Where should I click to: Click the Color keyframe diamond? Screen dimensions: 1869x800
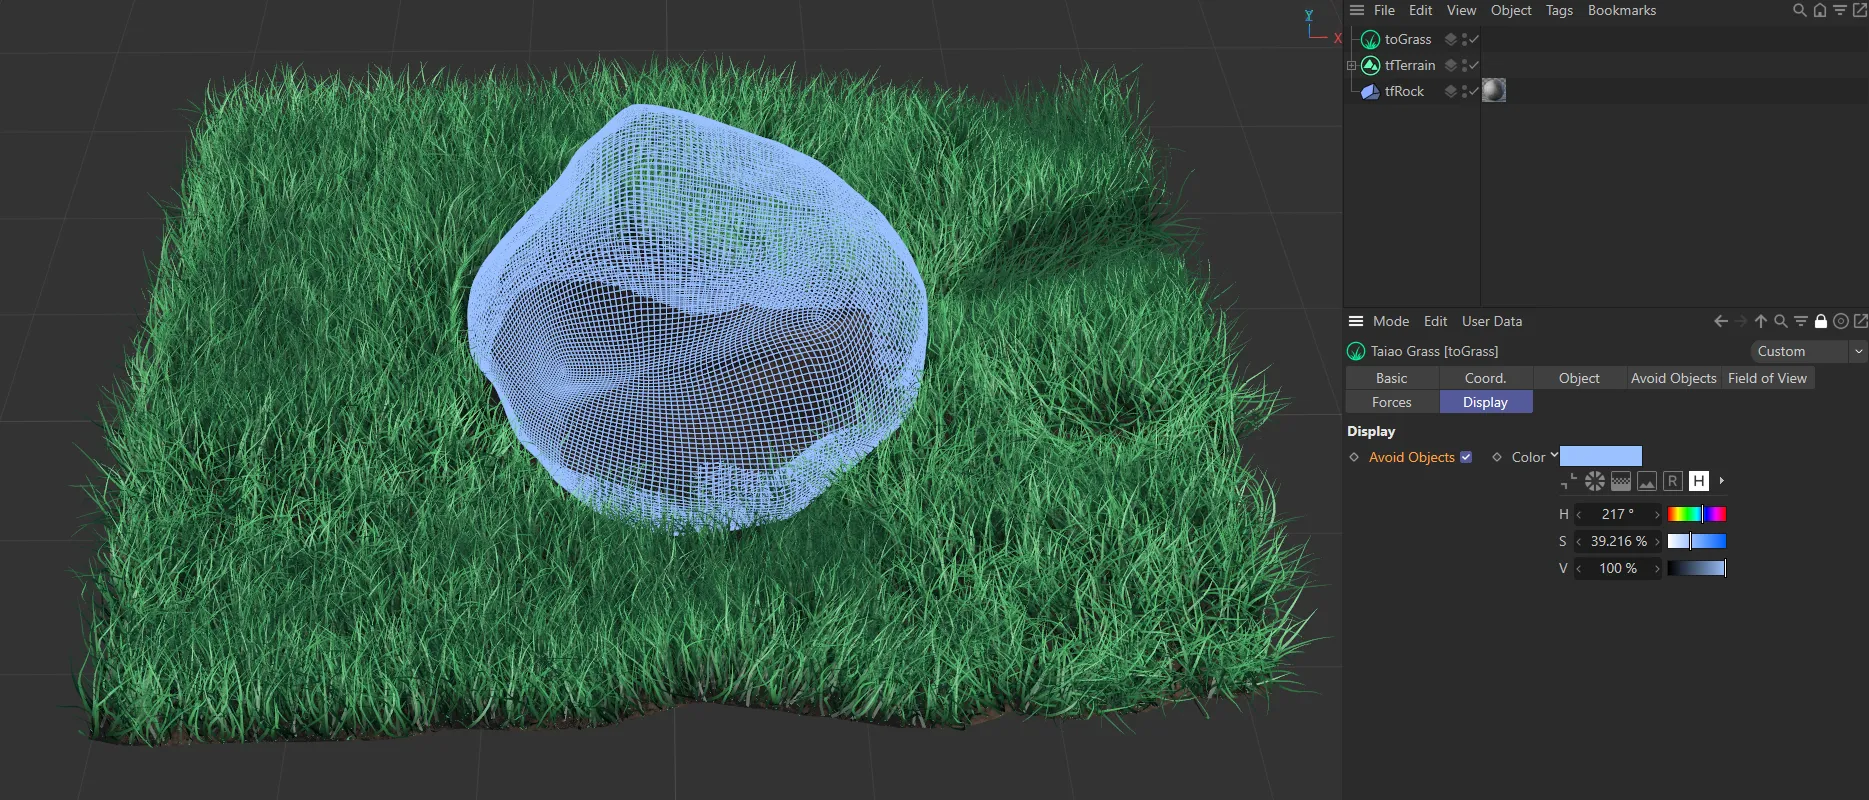[x=1497, y=457]
